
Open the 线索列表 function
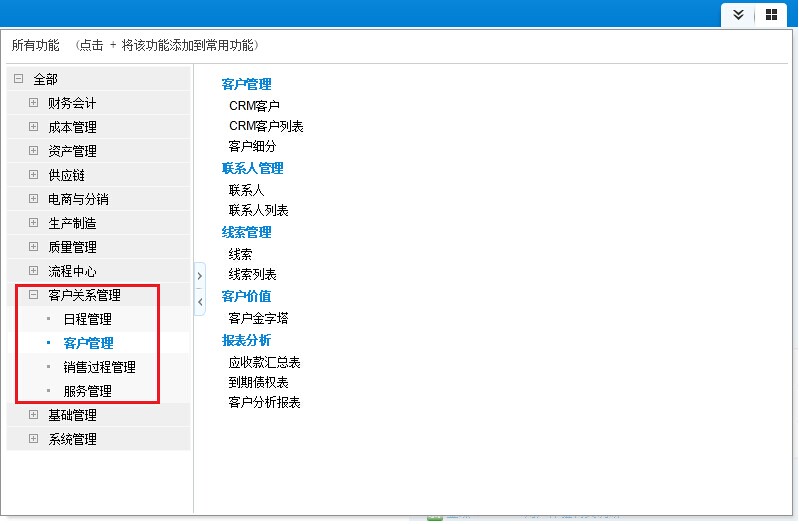[x=252, y=274]
